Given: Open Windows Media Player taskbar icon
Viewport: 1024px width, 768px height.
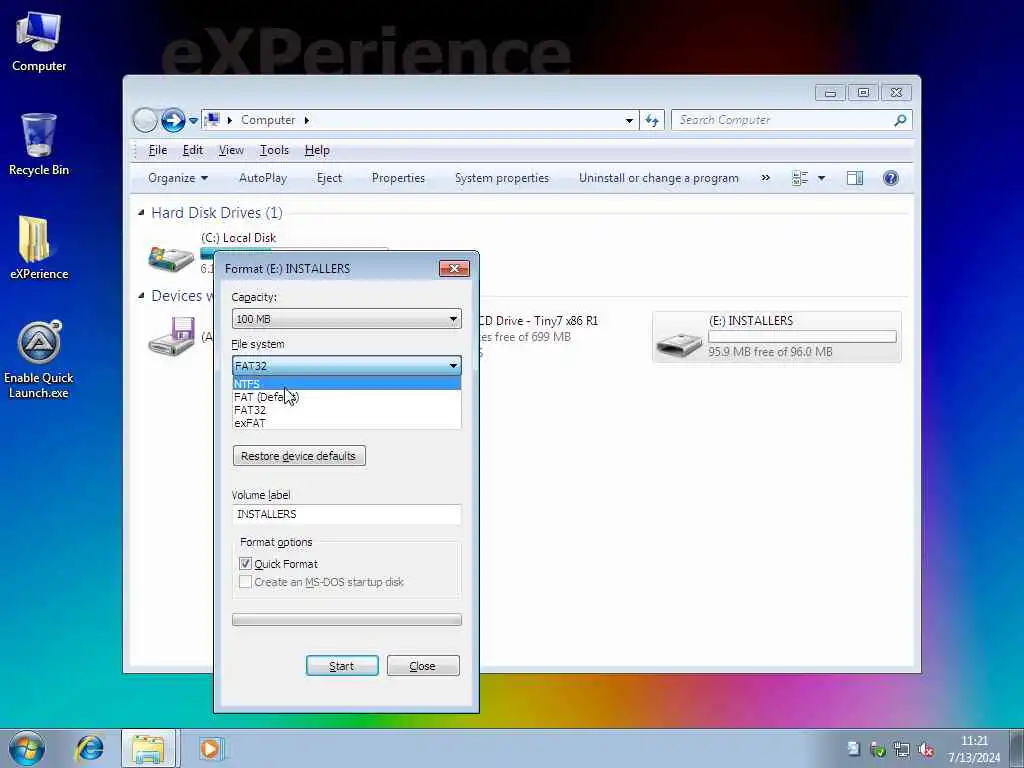Looking at the screenshot, I should 211,748.
